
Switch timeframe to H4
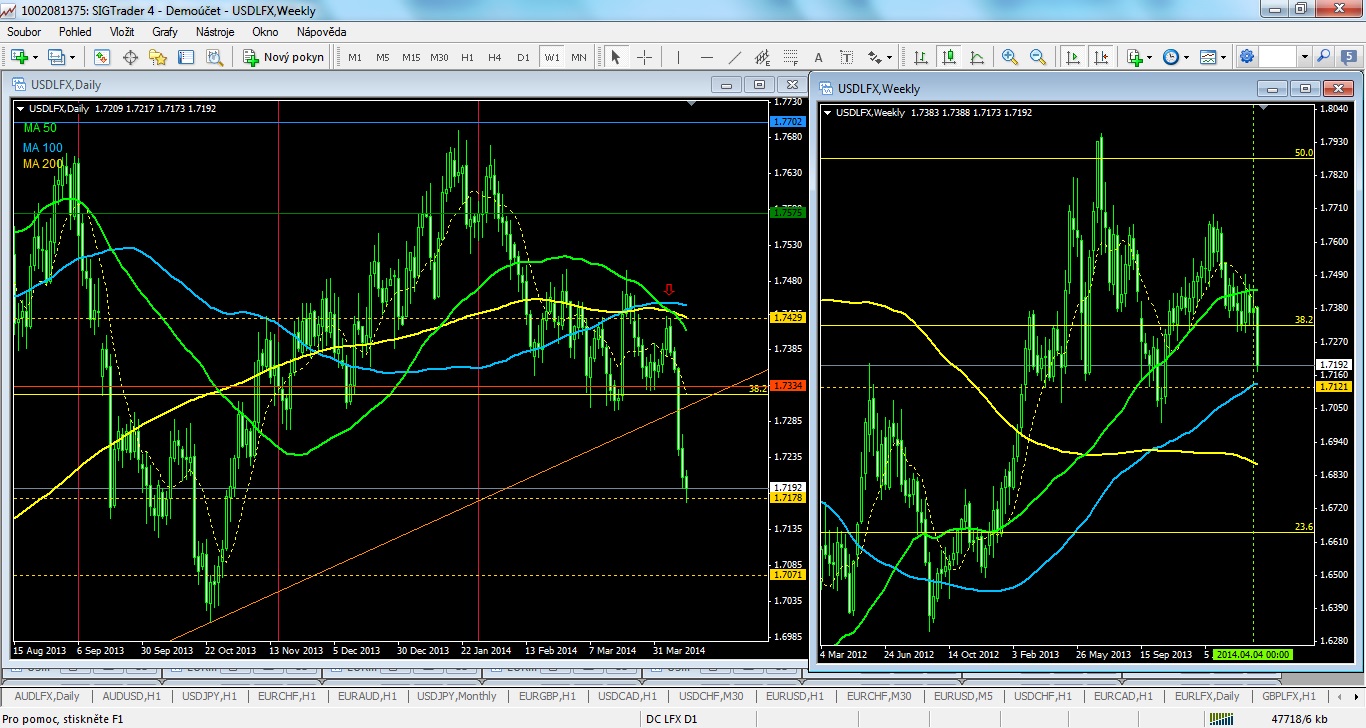click(495, 58)
